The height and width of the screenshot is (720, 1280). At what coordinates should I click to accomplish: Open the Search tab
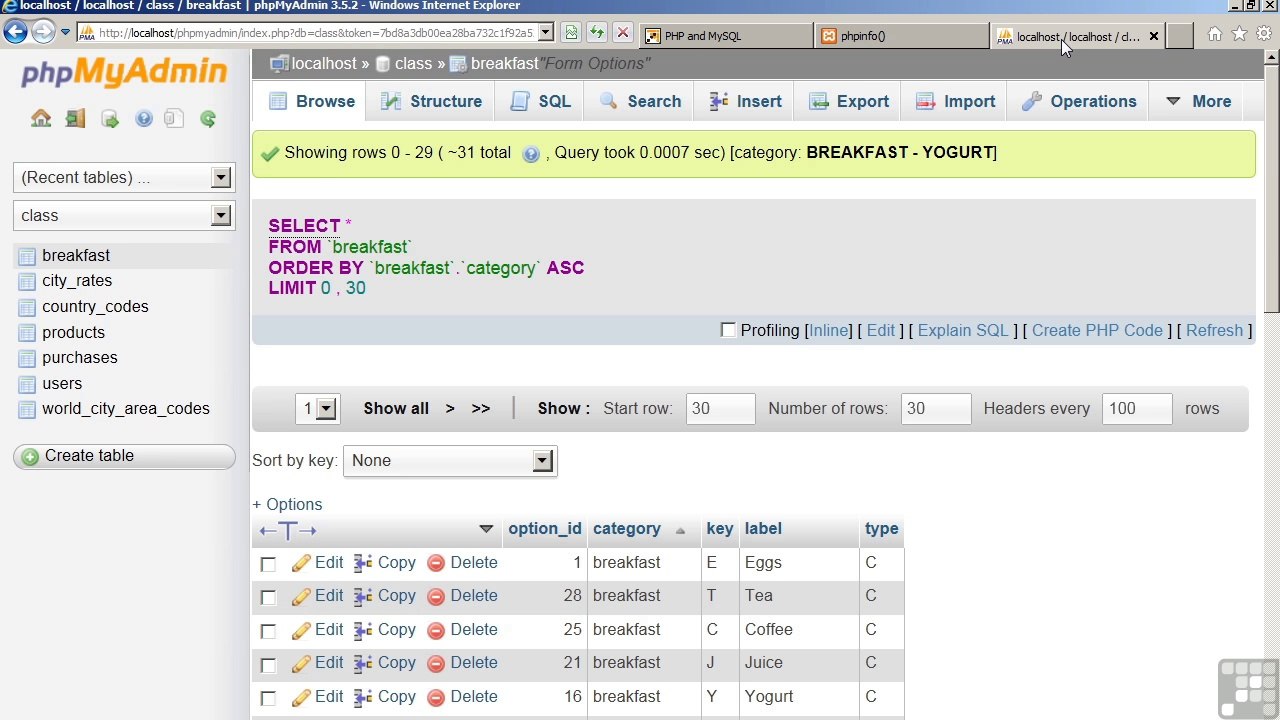coord(640,101)
